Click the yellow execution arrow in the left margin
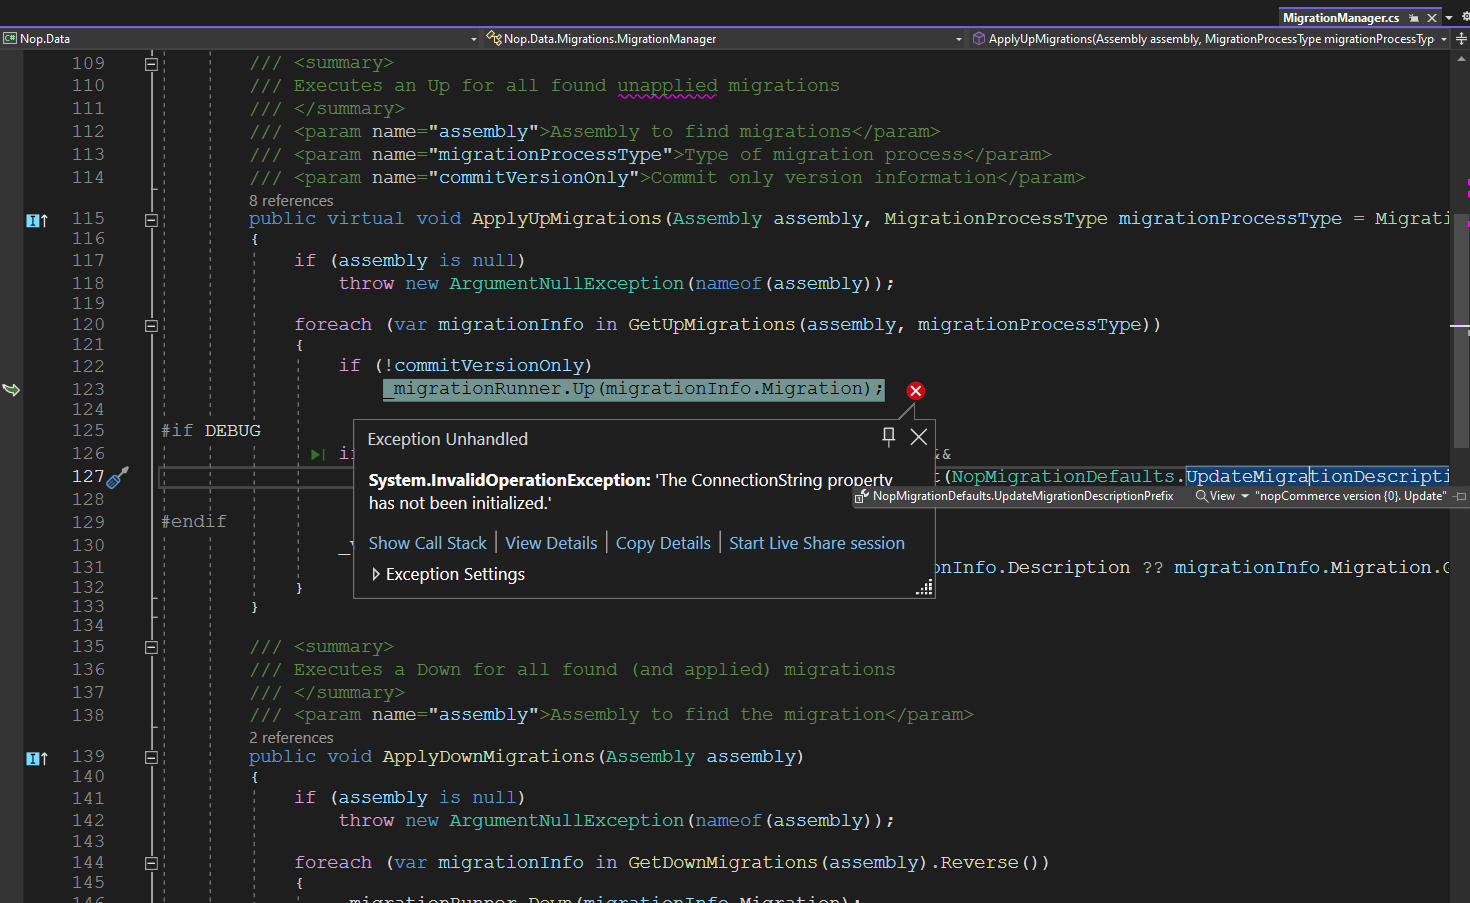The image size is (1470, 903). [x=12, y=389]
